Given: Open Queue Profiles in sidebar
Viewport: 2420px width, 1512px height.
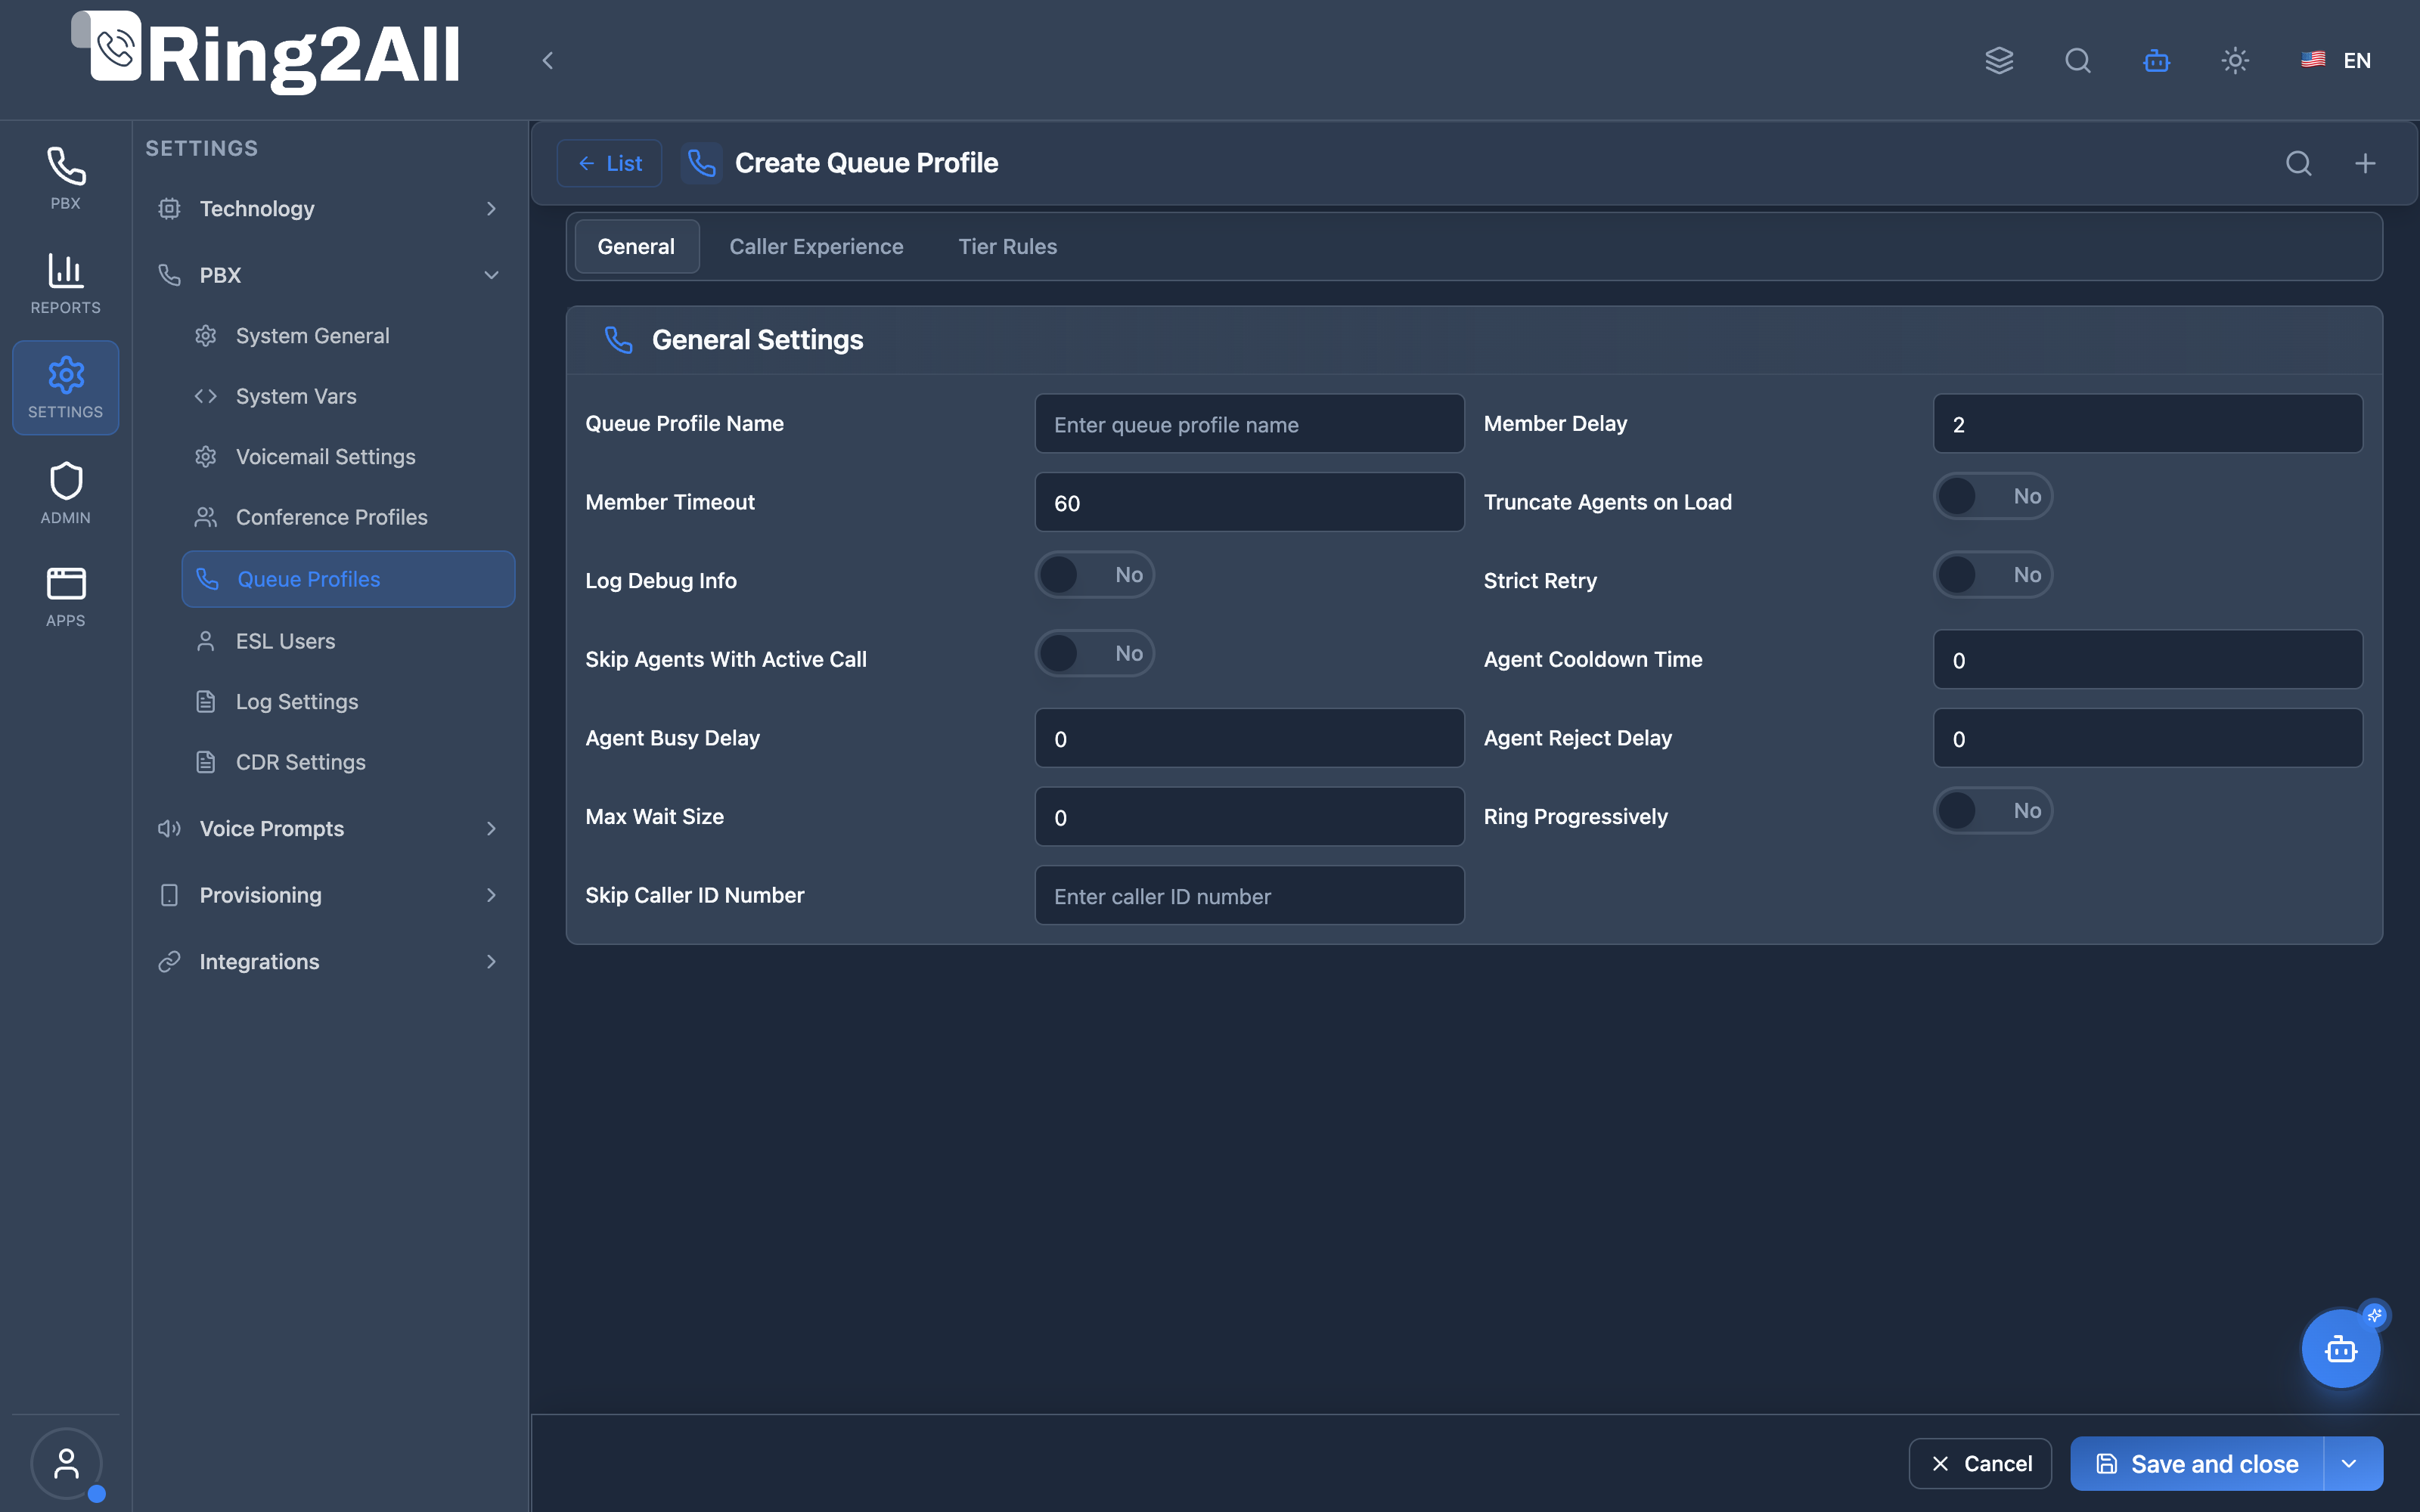Looking at the screenshot, I should tap(348, 579).
